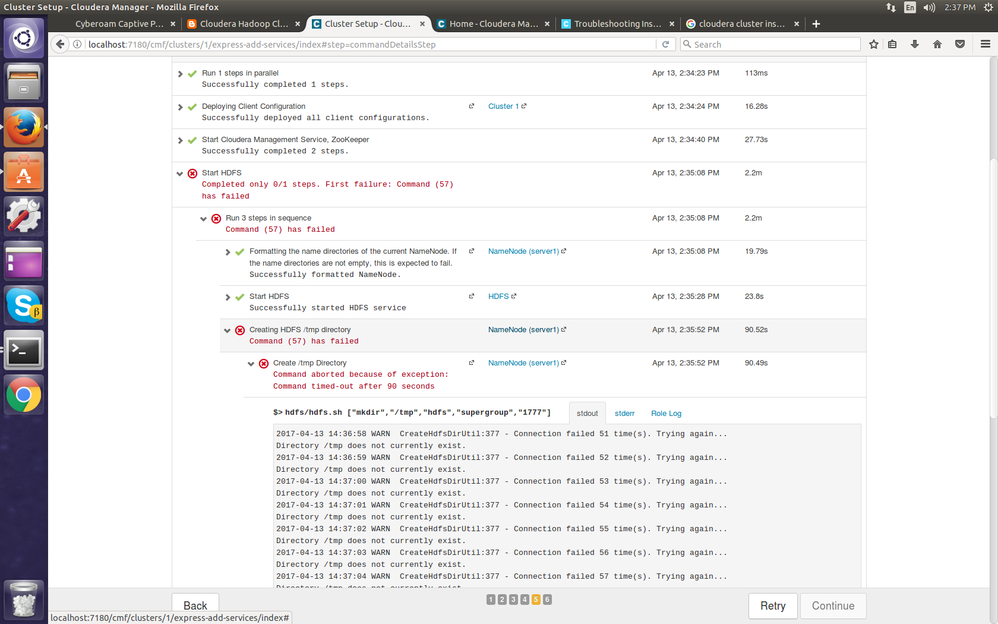
Task: Open the Role Log tab
Action: 666,413
